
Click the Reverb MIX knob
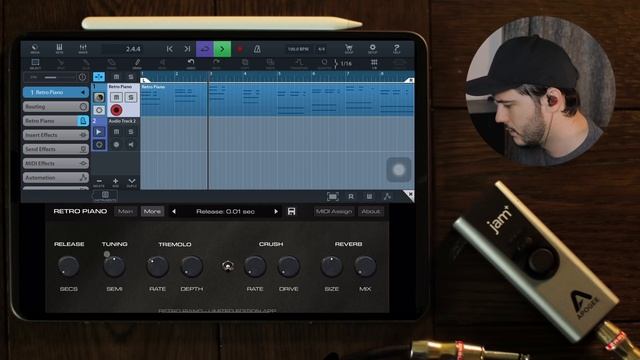pos(365,266)
